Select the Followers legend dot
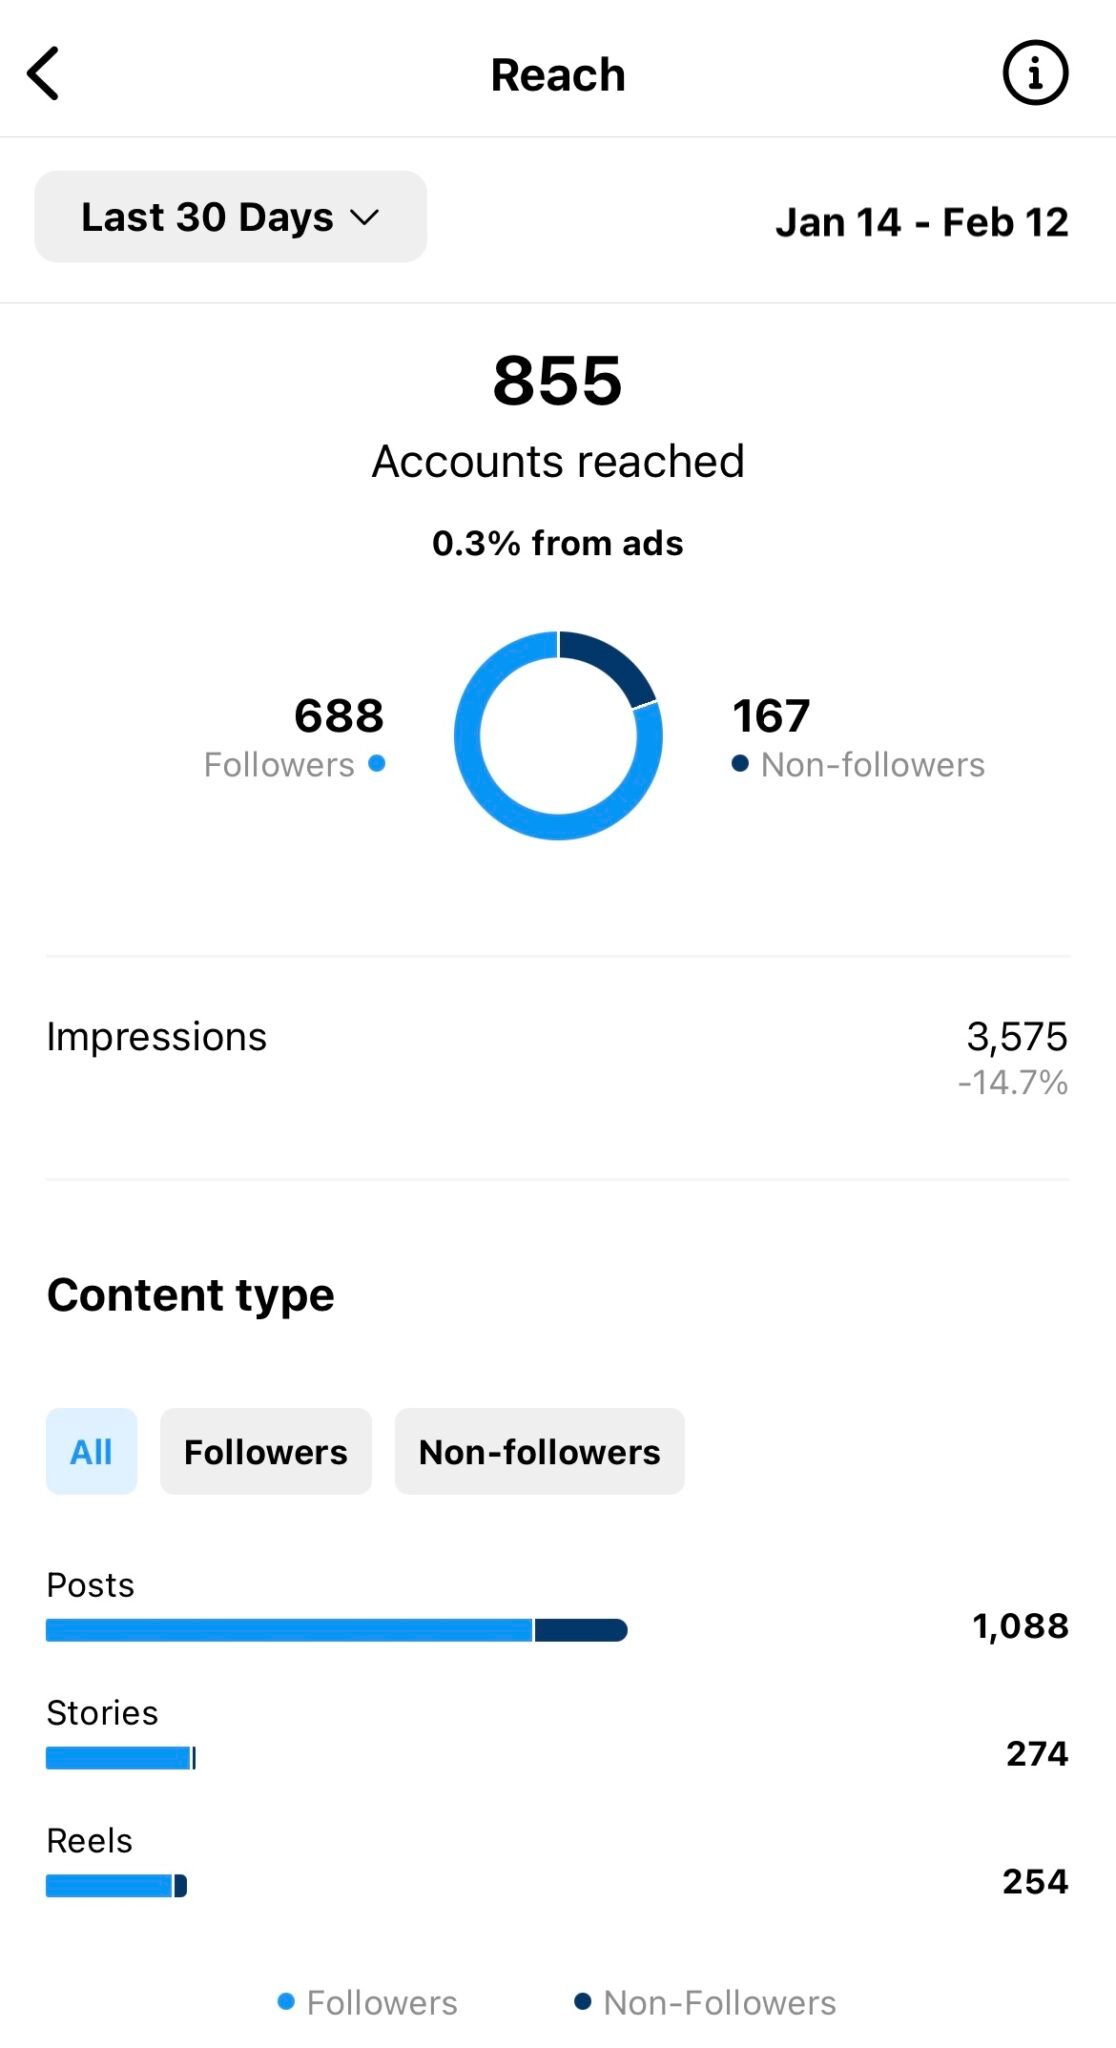Image resolution: width=1116 pixels, height=2048 pixels. point(377,764)
